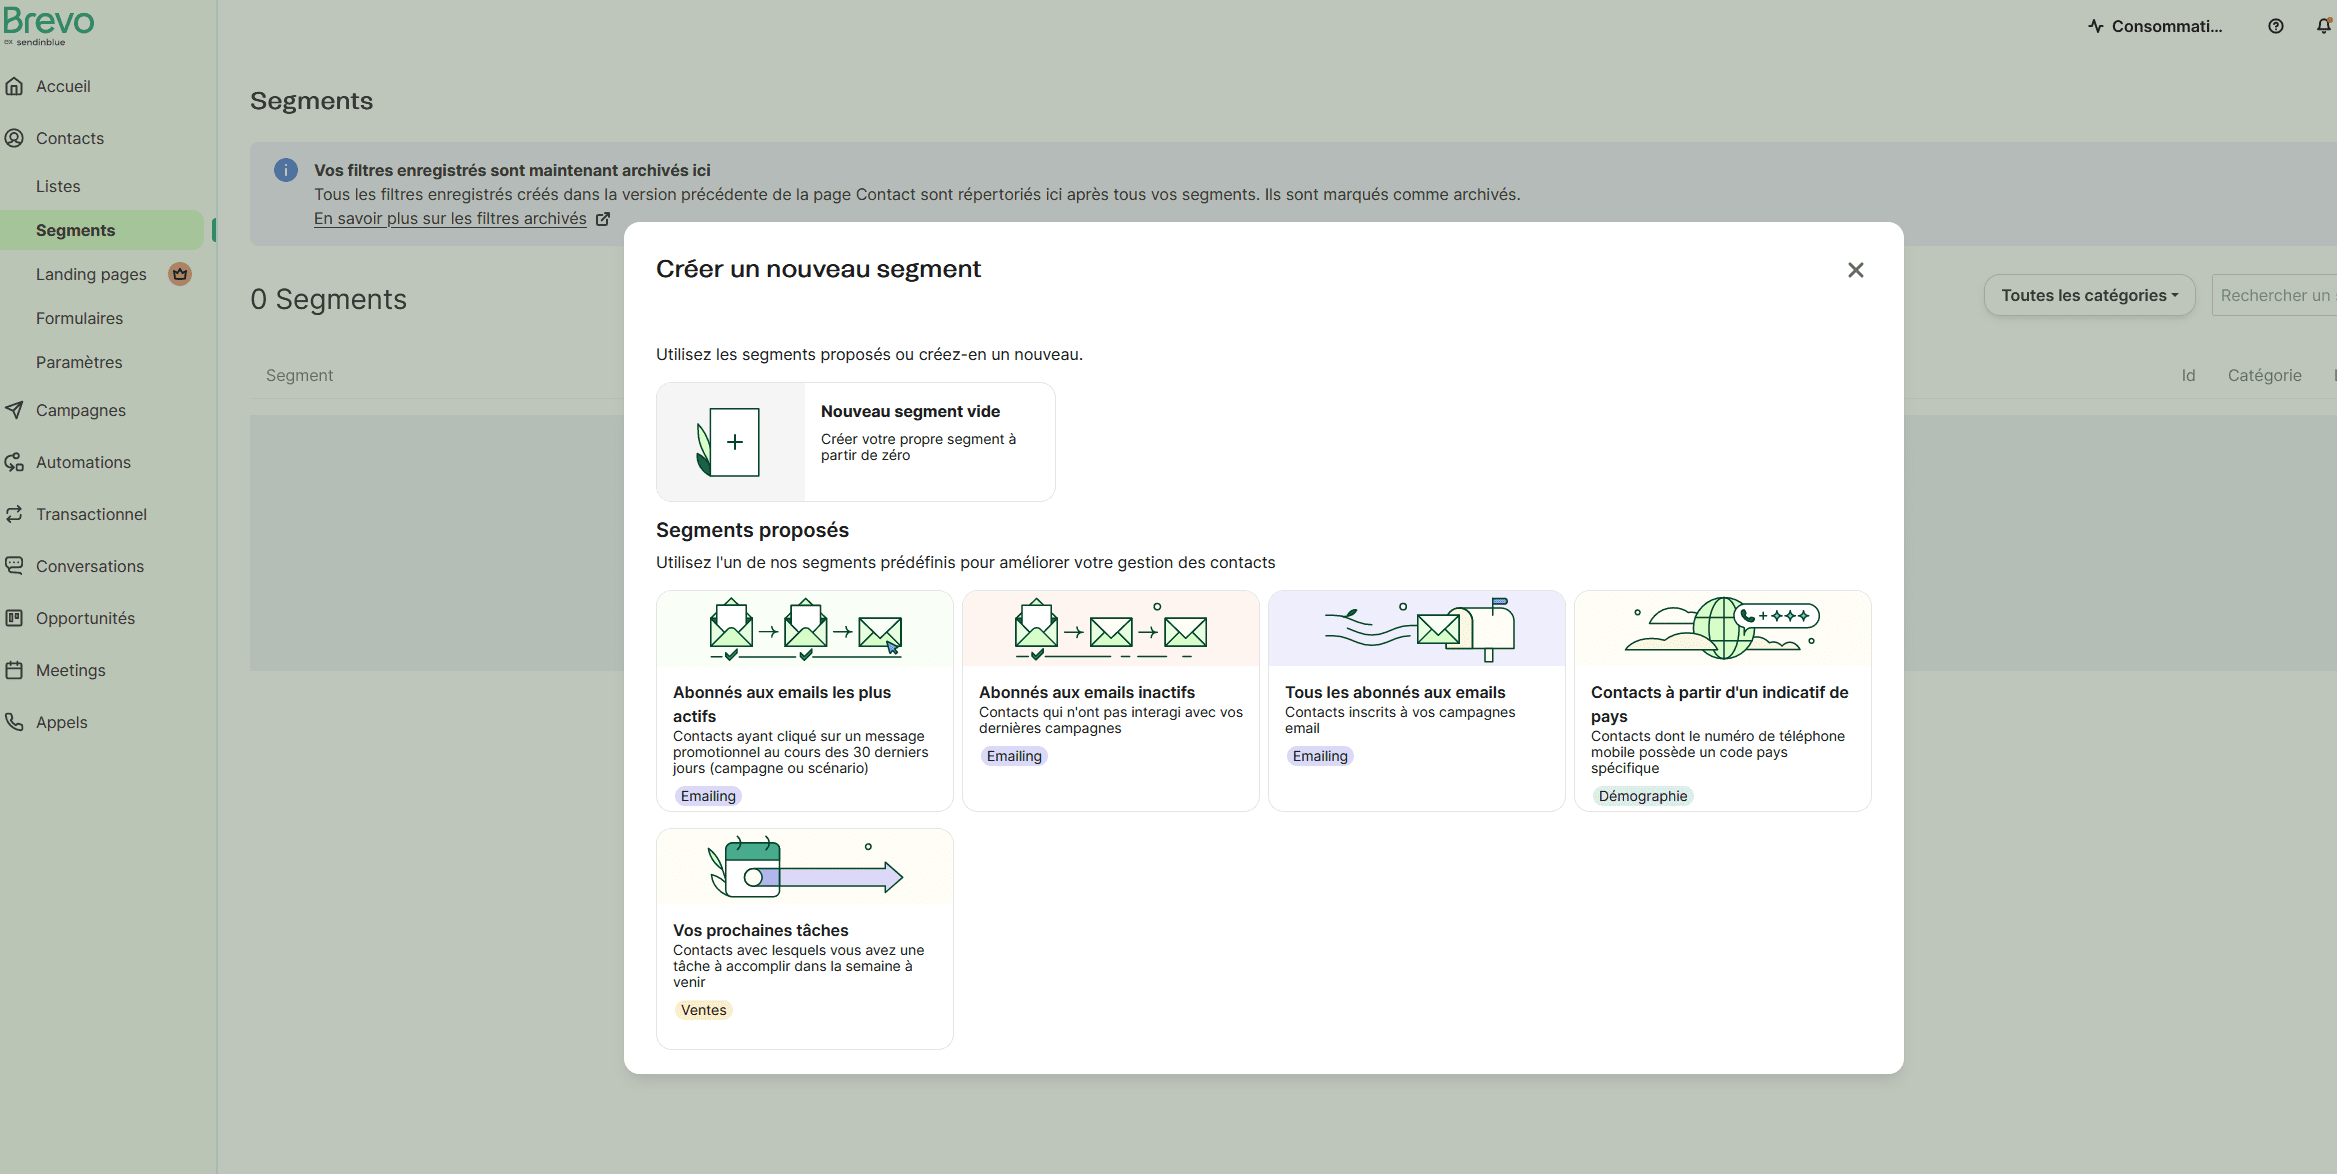Open Accueil in the sidebar
This screenshot has width=2337, height=1174.
point(63,86)
